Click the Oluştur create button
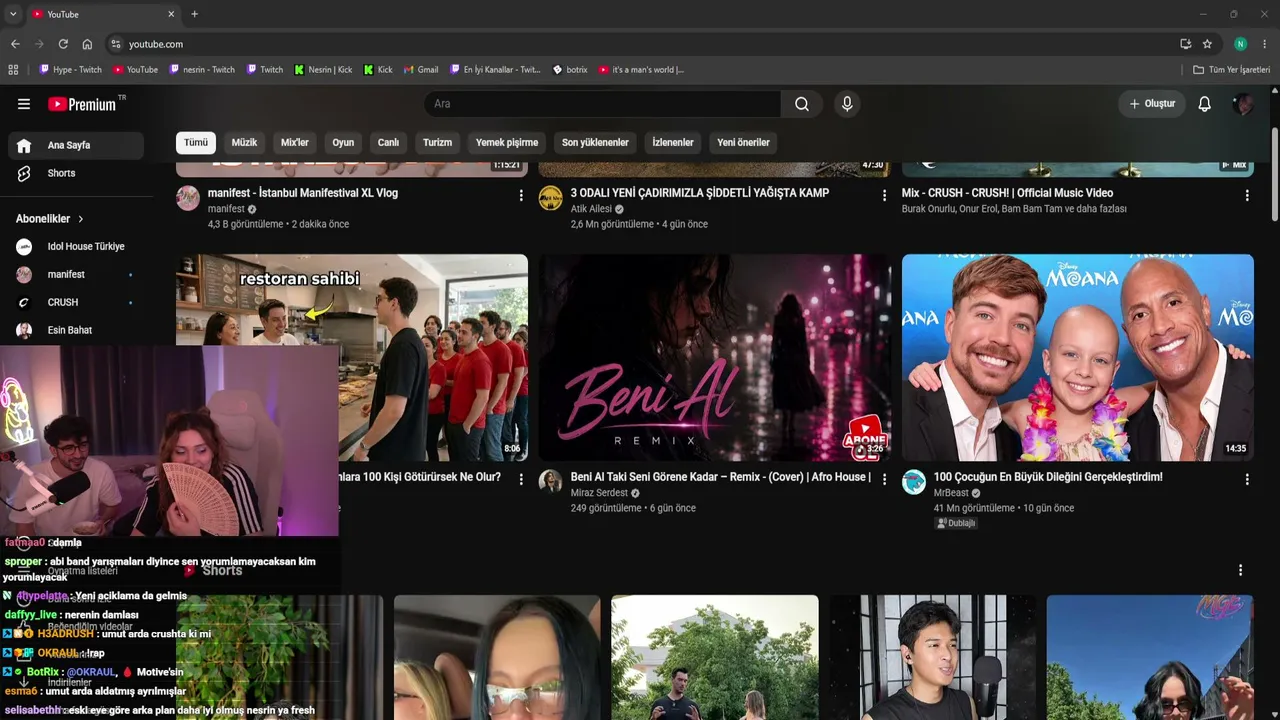The width and height of the screenshot is (1280, 720). [1152, 104]
